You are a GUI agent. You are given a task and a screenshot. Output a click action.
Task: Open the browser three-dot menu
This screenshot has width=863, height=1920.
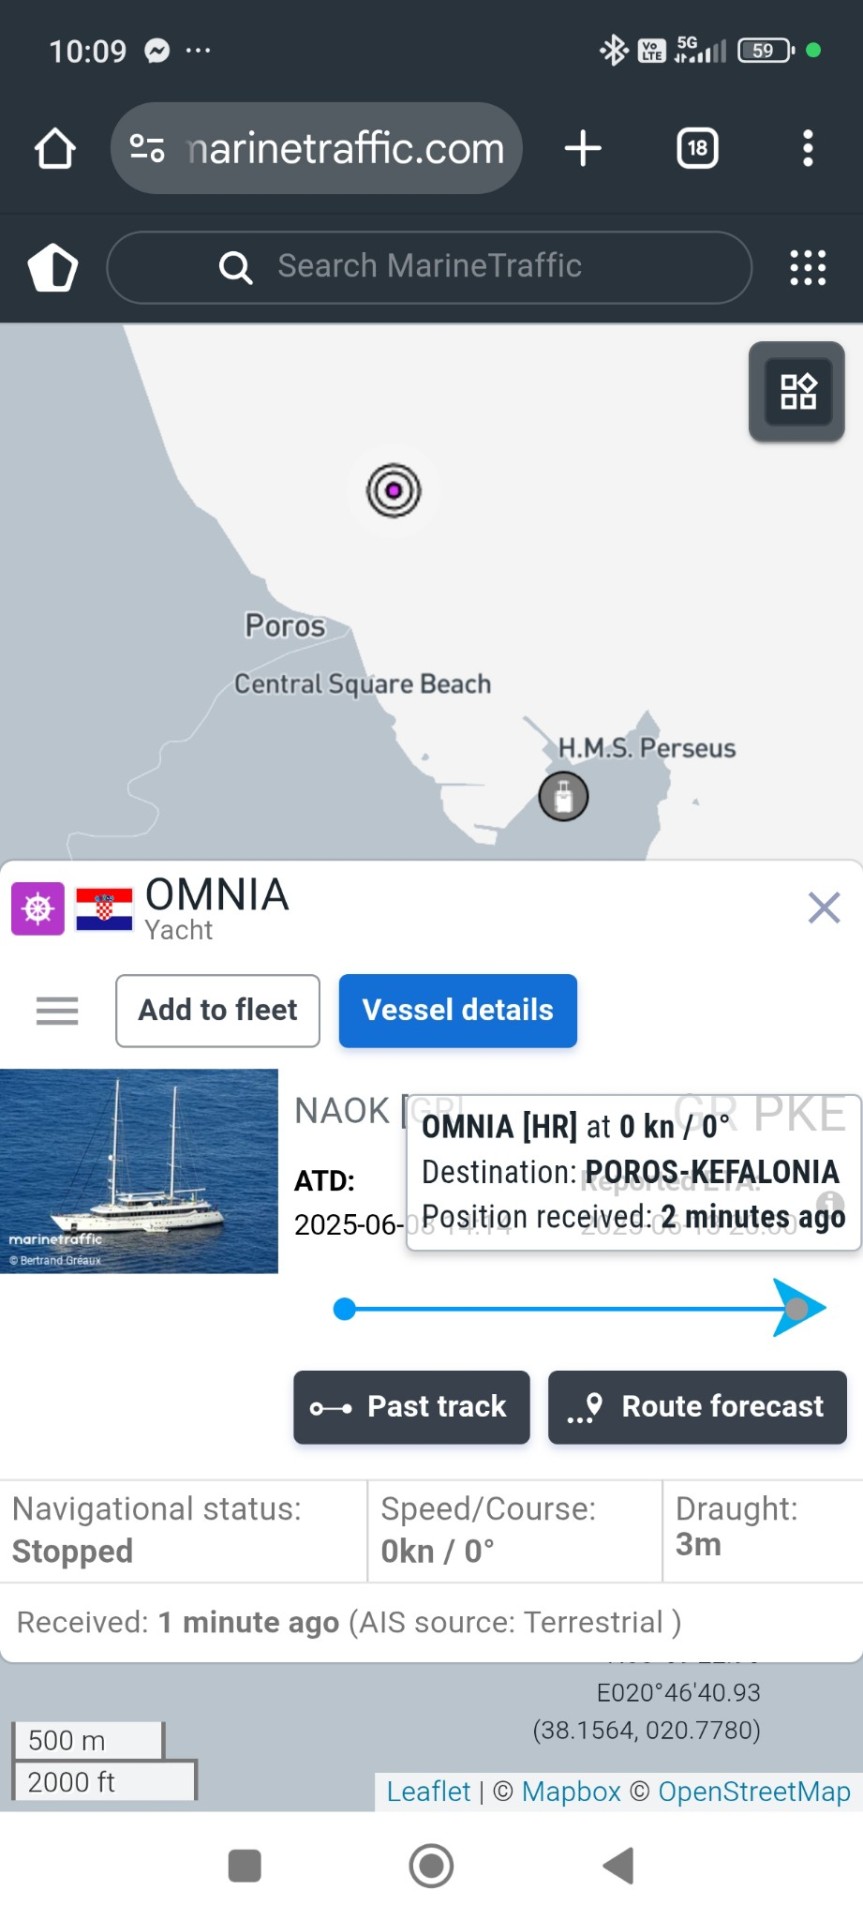(x=808, y=149)
